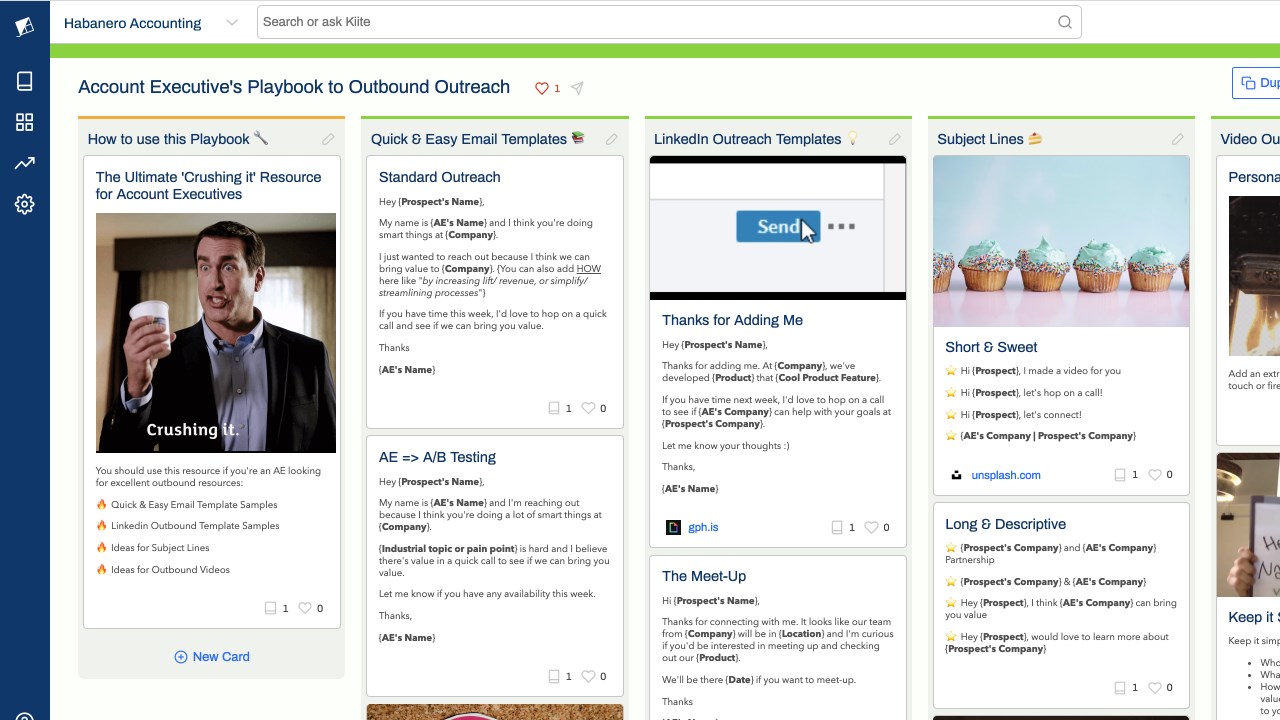Image resolution: width=1280 pixels, height=720 pixels.
Task: Click the HOW underlined text in Standard Outreach
Action: coord(588,269)
